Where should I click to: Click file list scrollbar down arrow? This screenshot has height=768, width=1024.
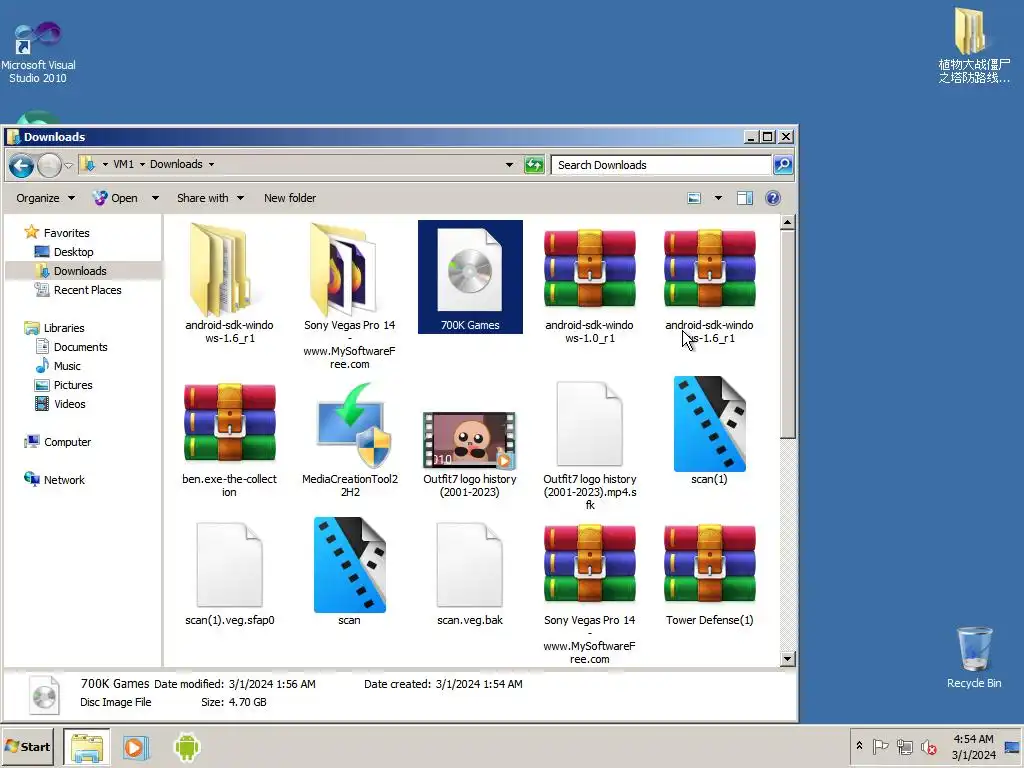point(788,658)
